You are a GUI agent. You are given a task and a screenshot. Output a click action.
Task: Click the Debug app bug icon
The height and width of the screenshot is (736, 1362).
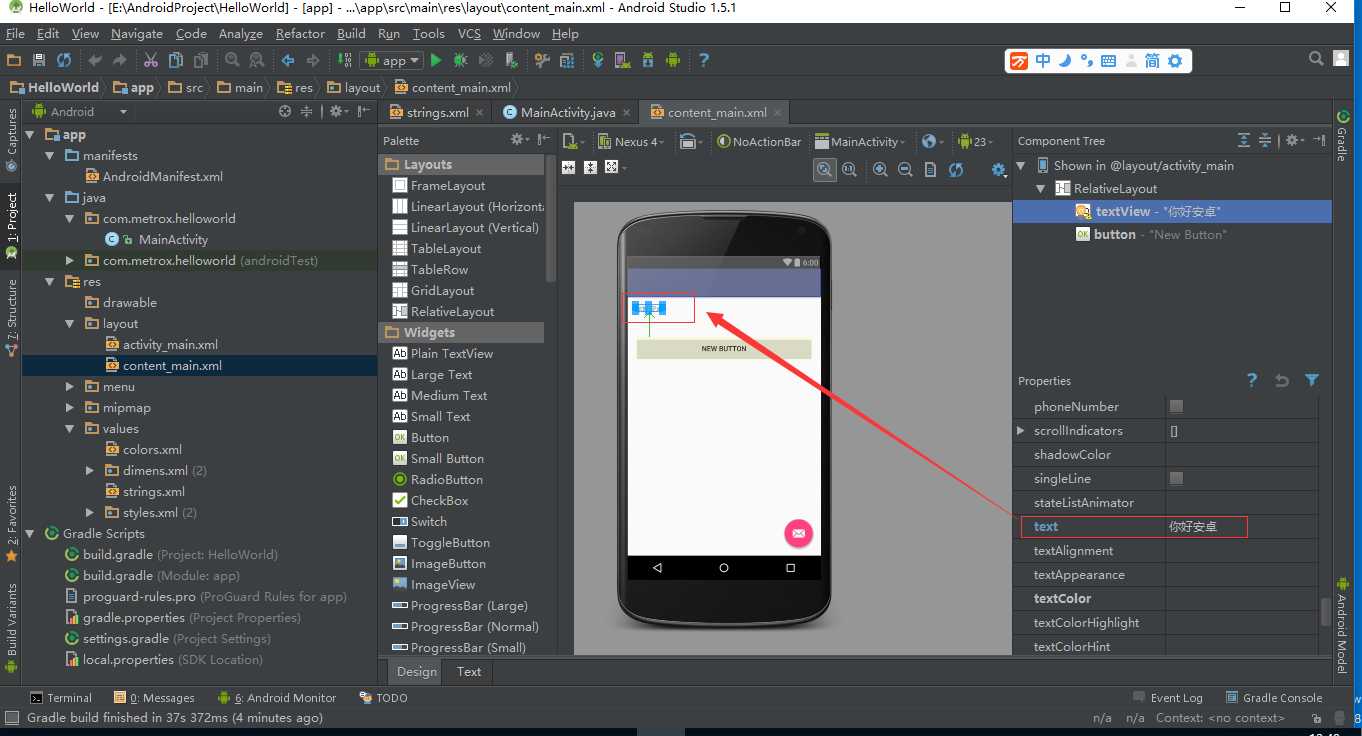(462, 60)
